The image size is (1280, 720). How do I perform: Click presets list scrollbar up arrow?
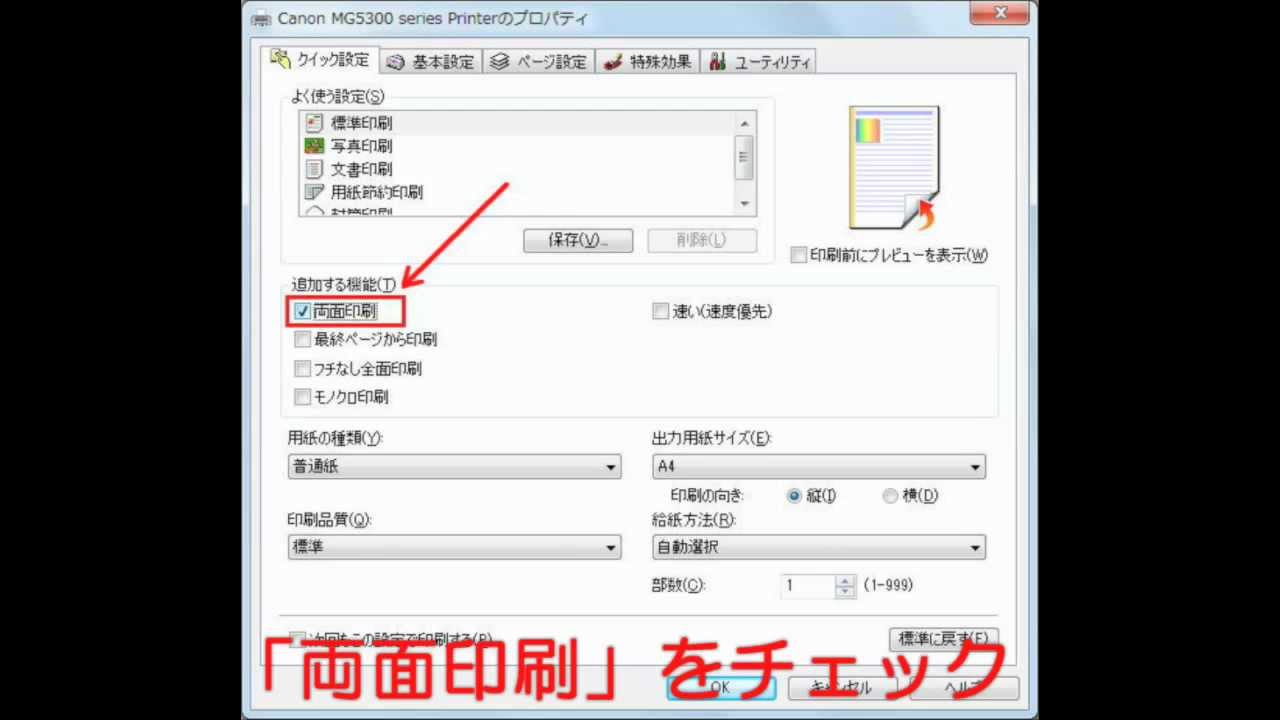744,123
